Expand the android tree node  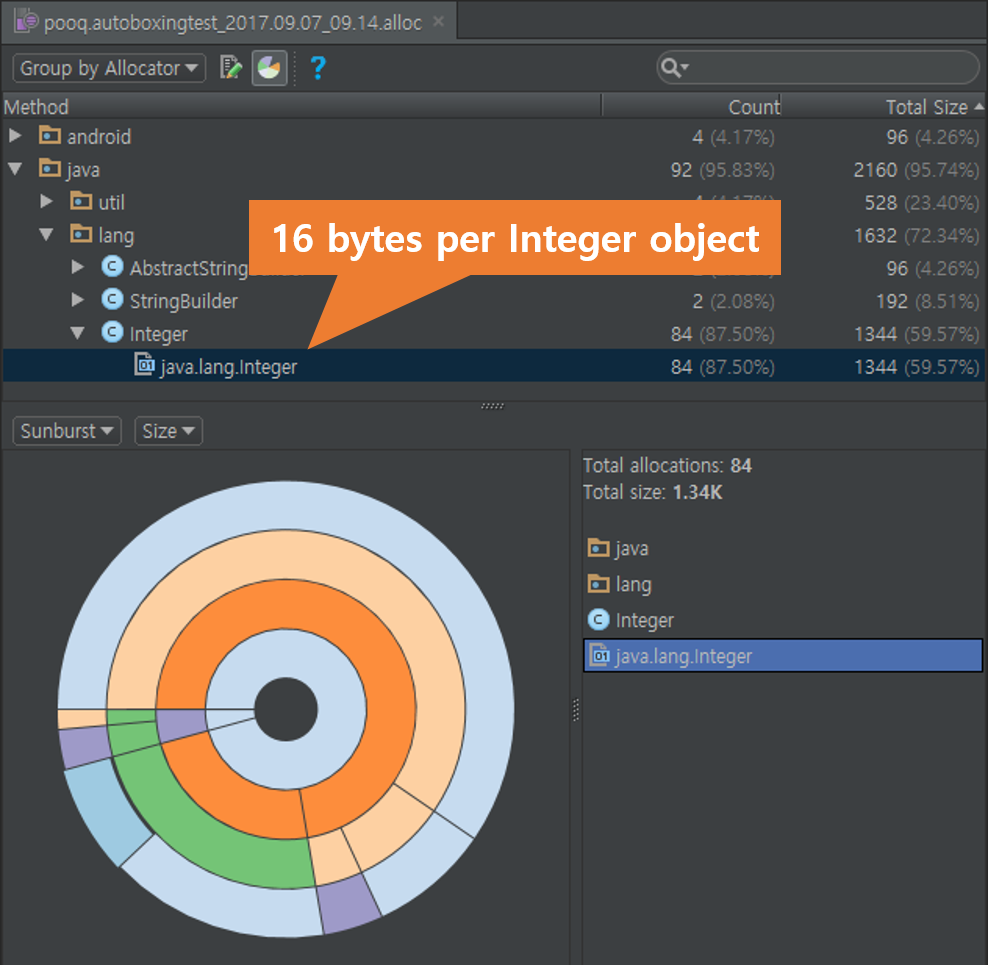(x=15, y=136)
